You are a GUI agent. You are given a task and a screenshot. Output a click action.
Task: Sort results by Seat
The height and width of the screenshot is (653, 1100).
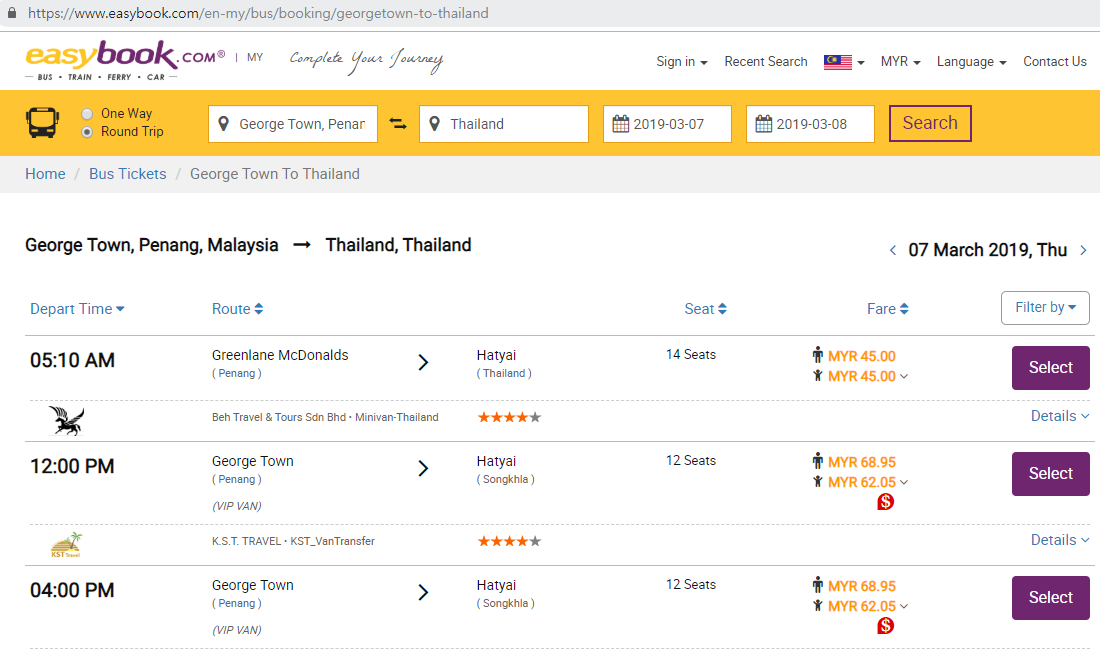pos(705,309)
